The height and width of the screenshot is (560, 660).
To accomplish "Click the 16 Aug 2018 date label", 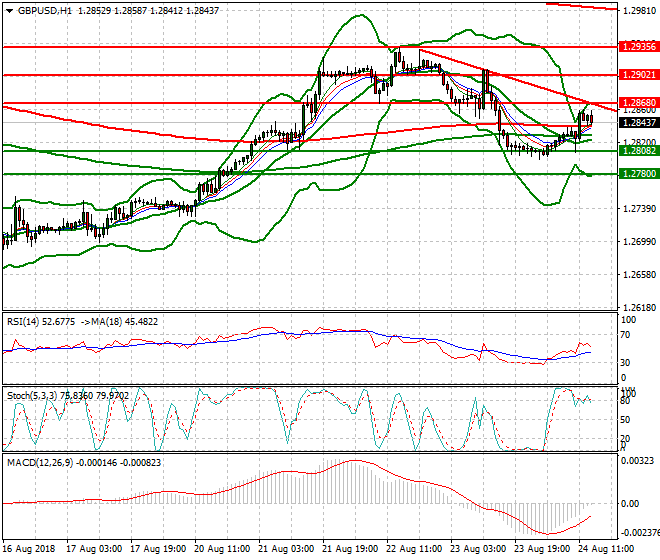I will click(x=29, y=549).
